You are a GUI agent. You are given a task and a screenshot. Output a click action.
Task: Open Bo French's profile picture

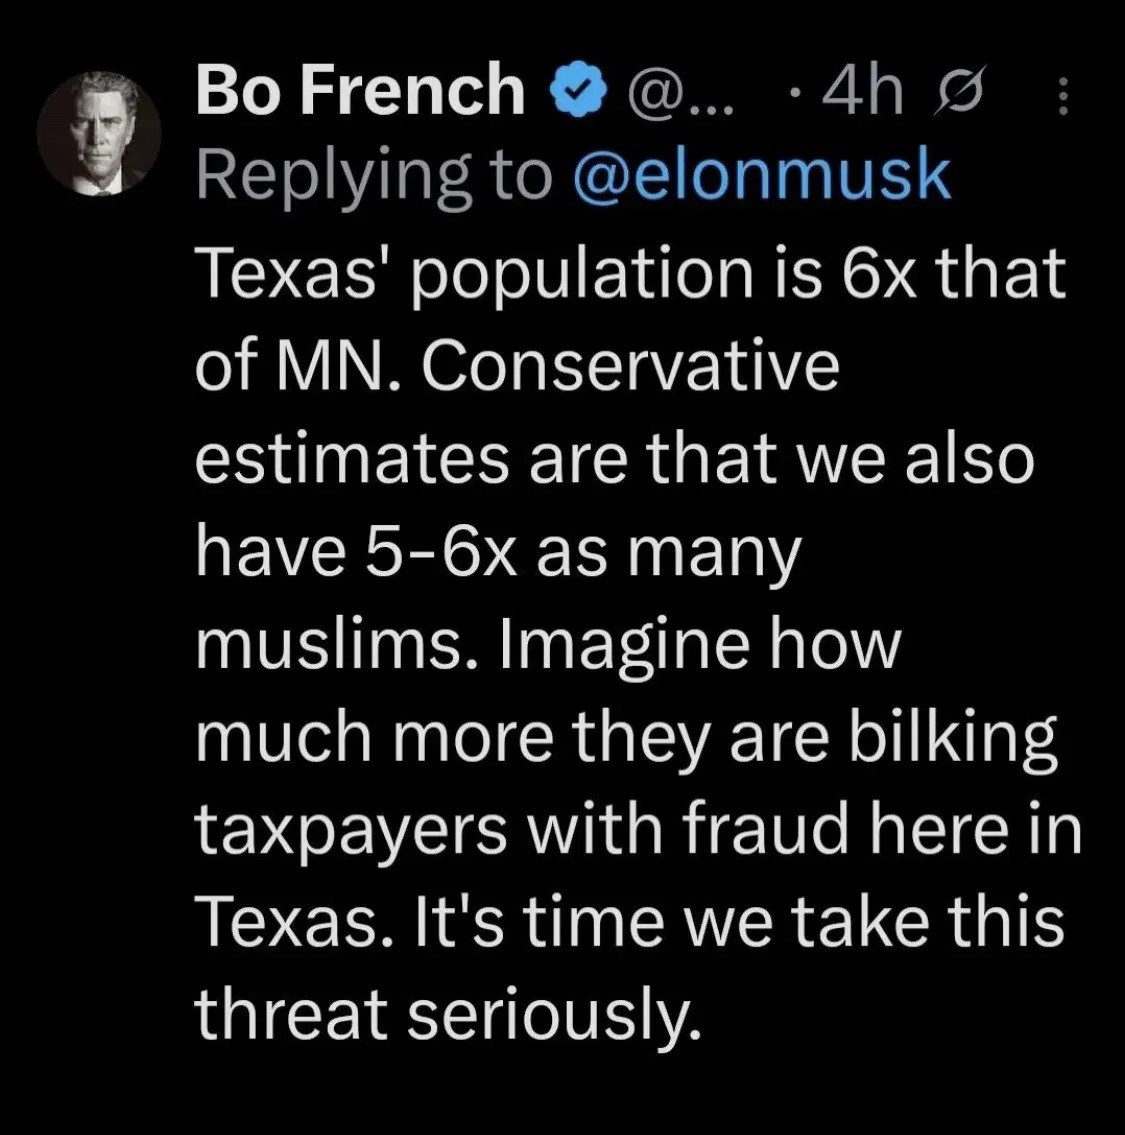click(x=98, y=132)
